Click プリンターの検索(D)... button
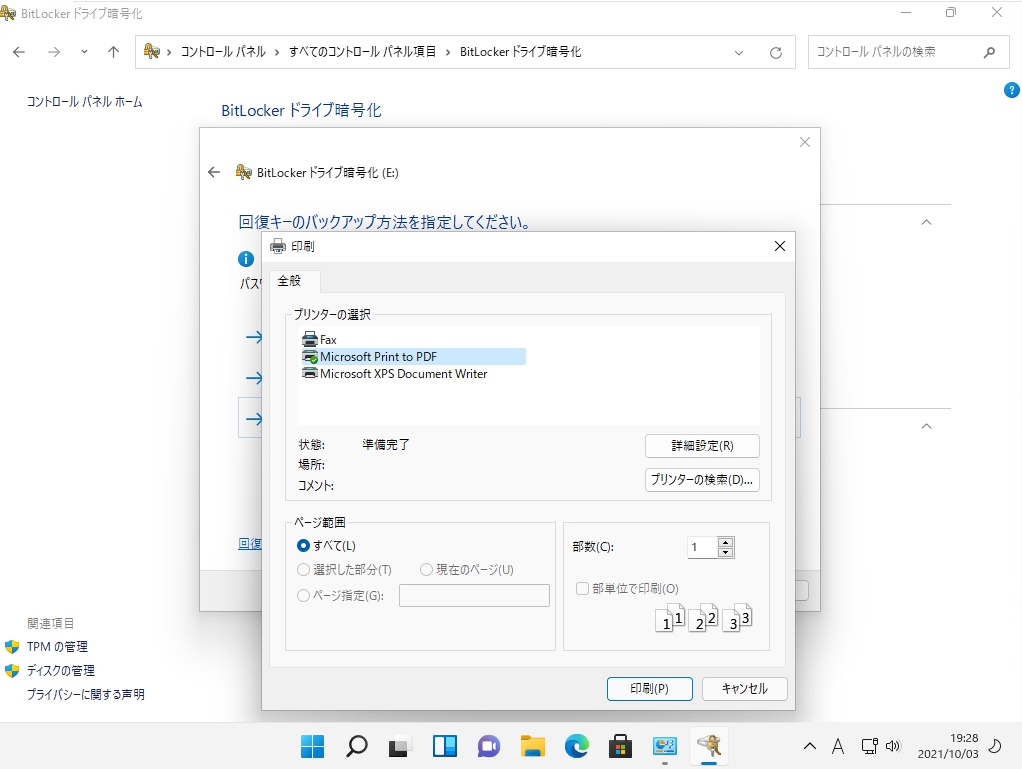1022x769 pixels. (702, 480)
